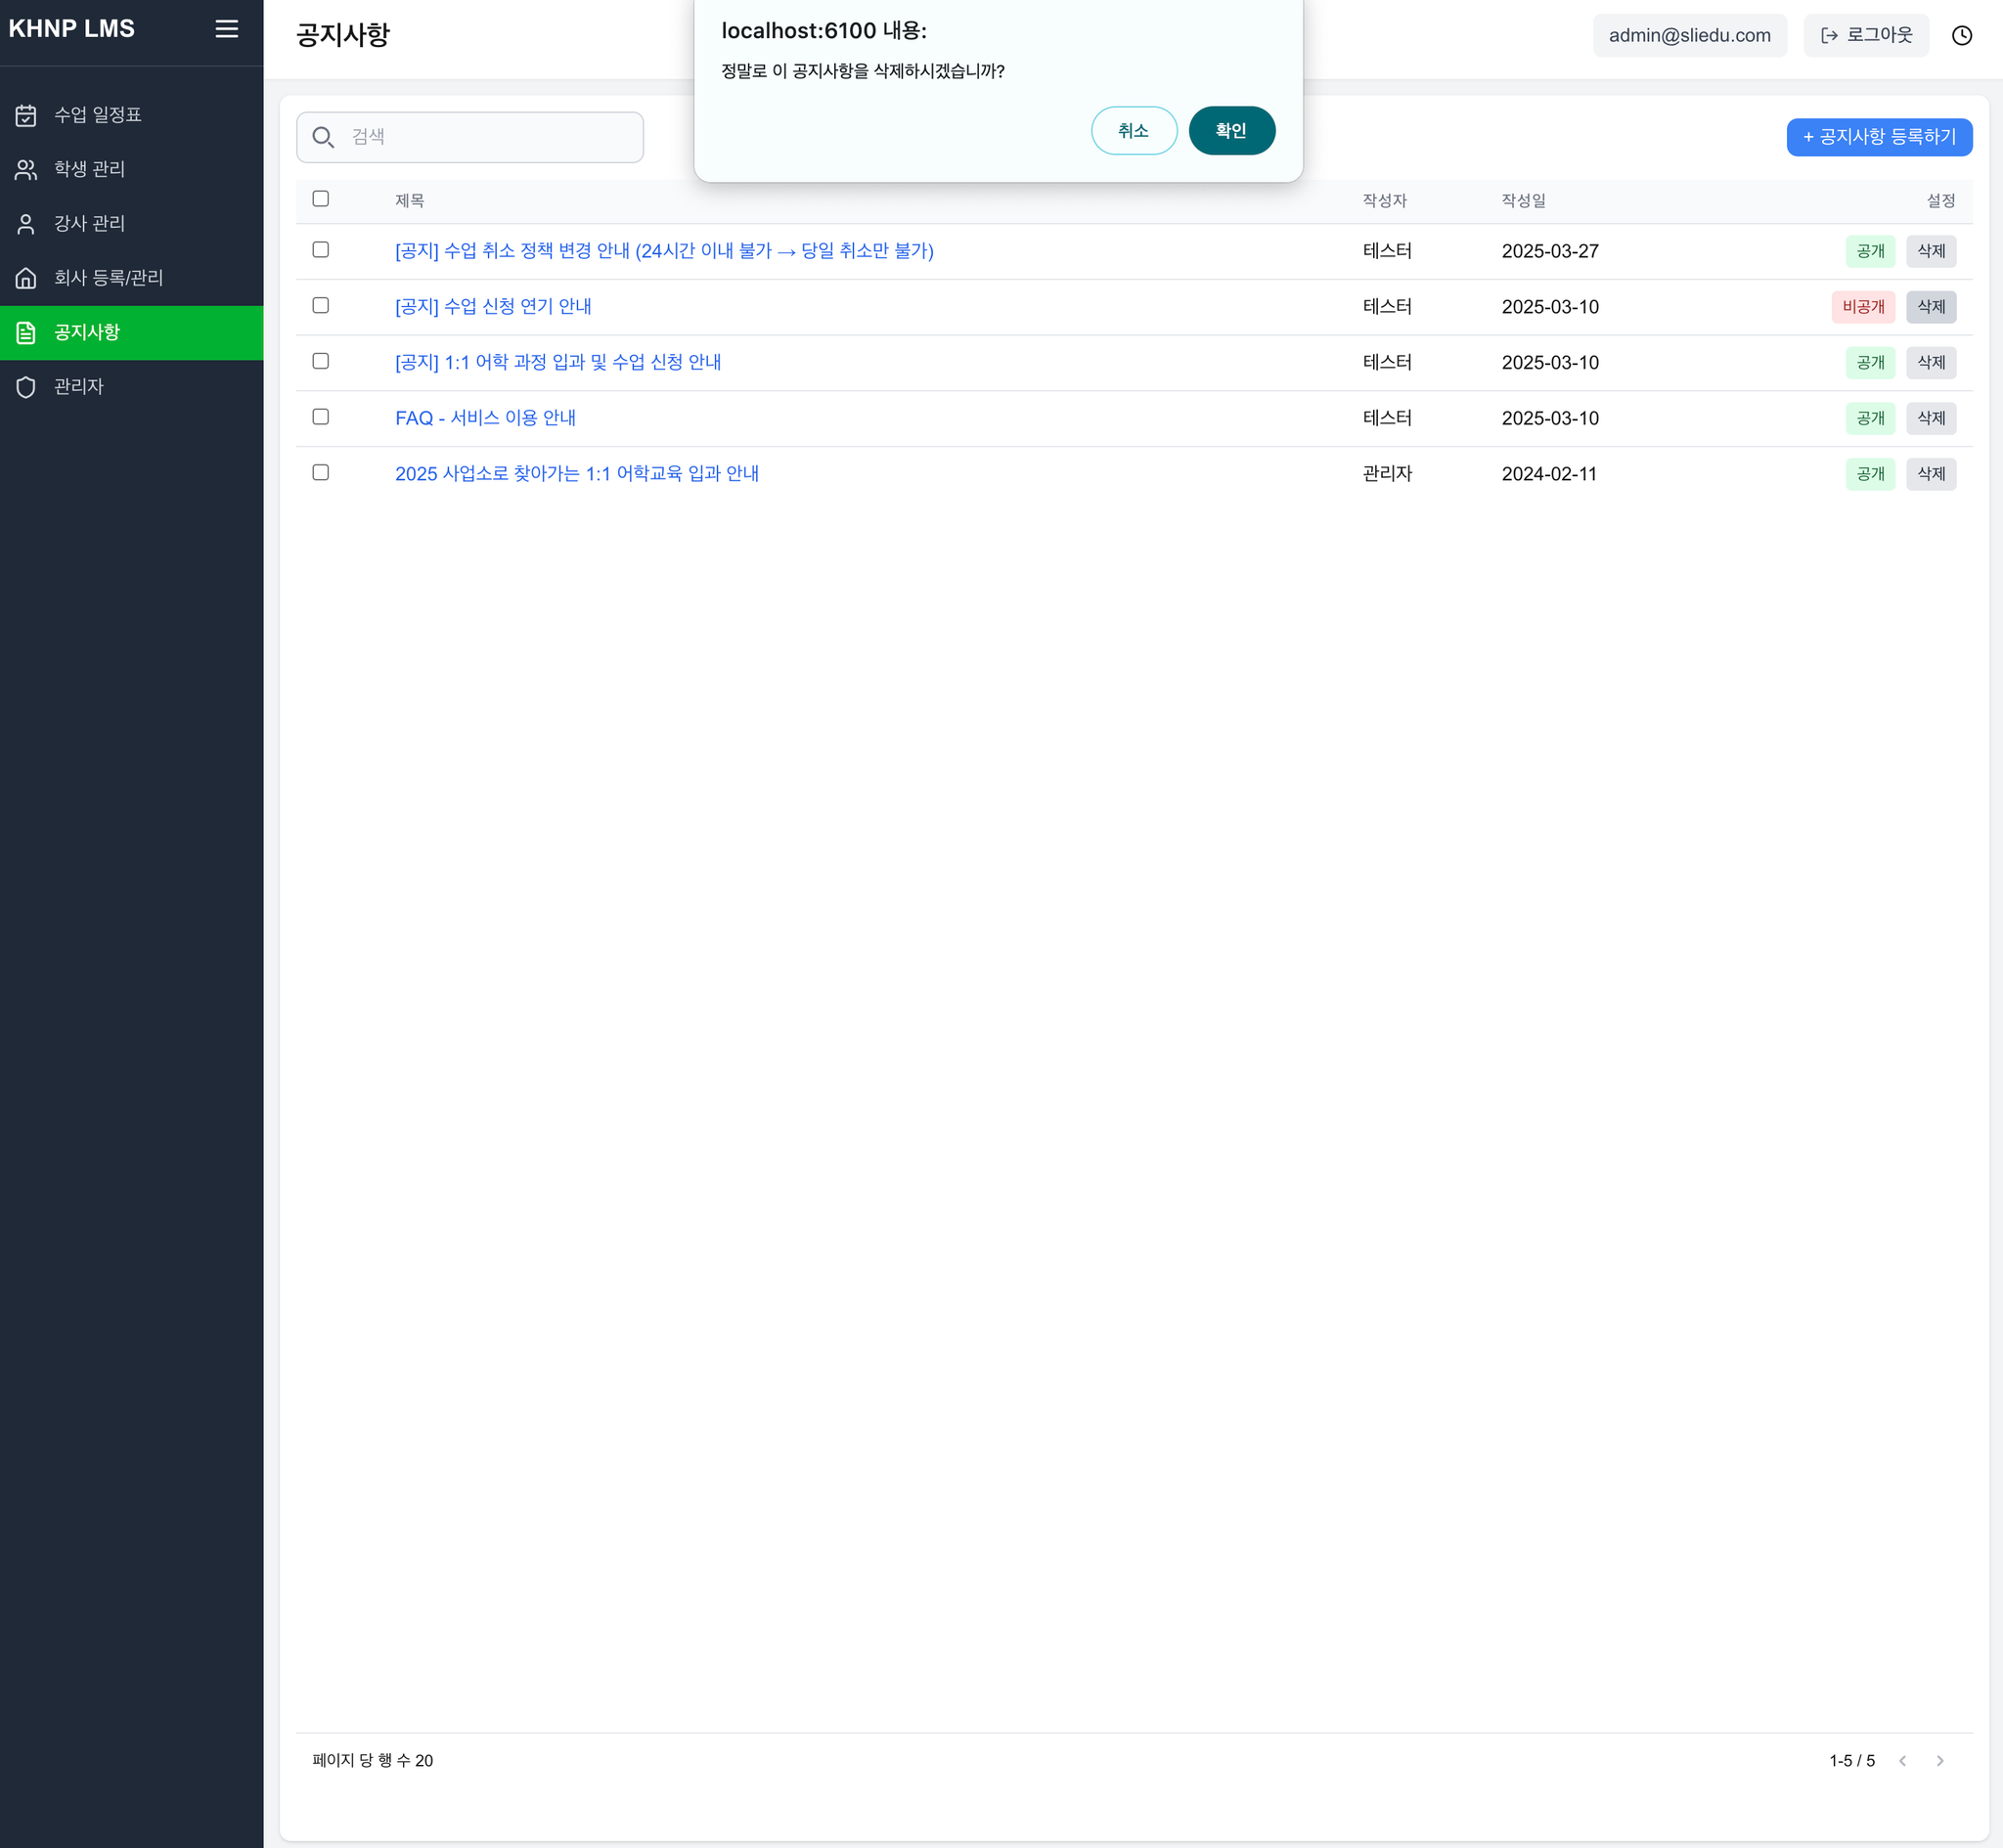Click 확인 in the delete dialog

(1232, 131)
